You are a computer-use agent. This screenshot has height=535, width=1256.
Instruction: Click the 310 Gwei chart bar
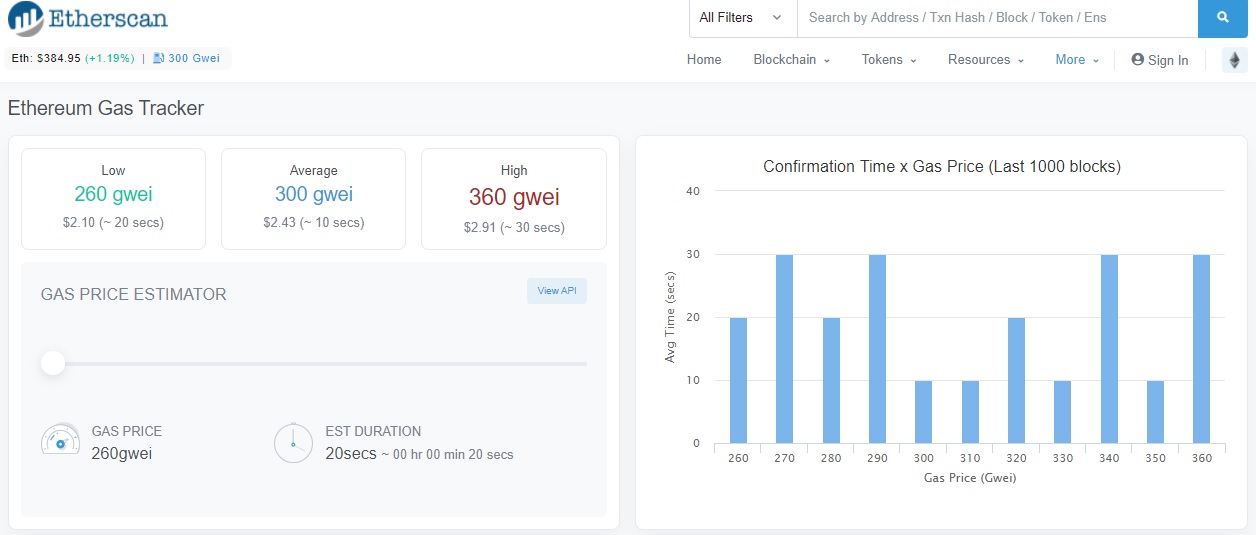(970, 412)
